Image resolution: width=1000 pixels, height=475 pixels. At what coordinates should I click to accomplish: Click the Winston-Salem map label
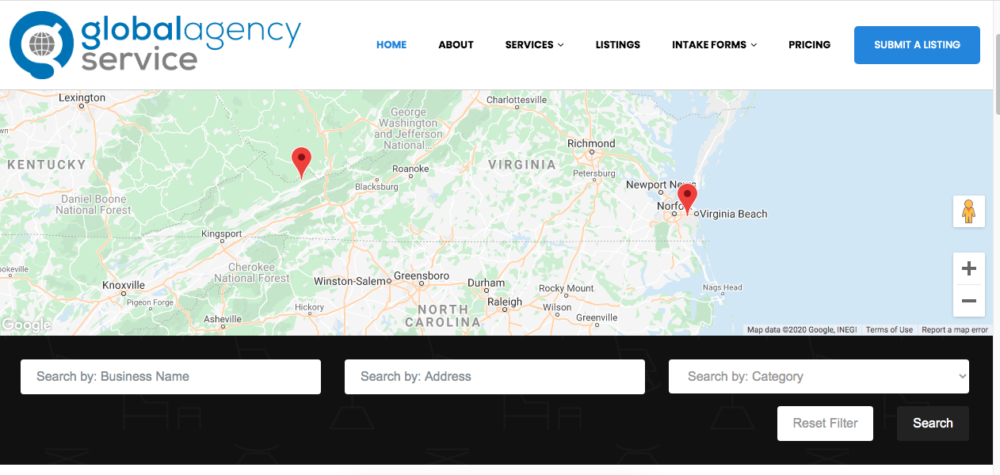[349, 281]
